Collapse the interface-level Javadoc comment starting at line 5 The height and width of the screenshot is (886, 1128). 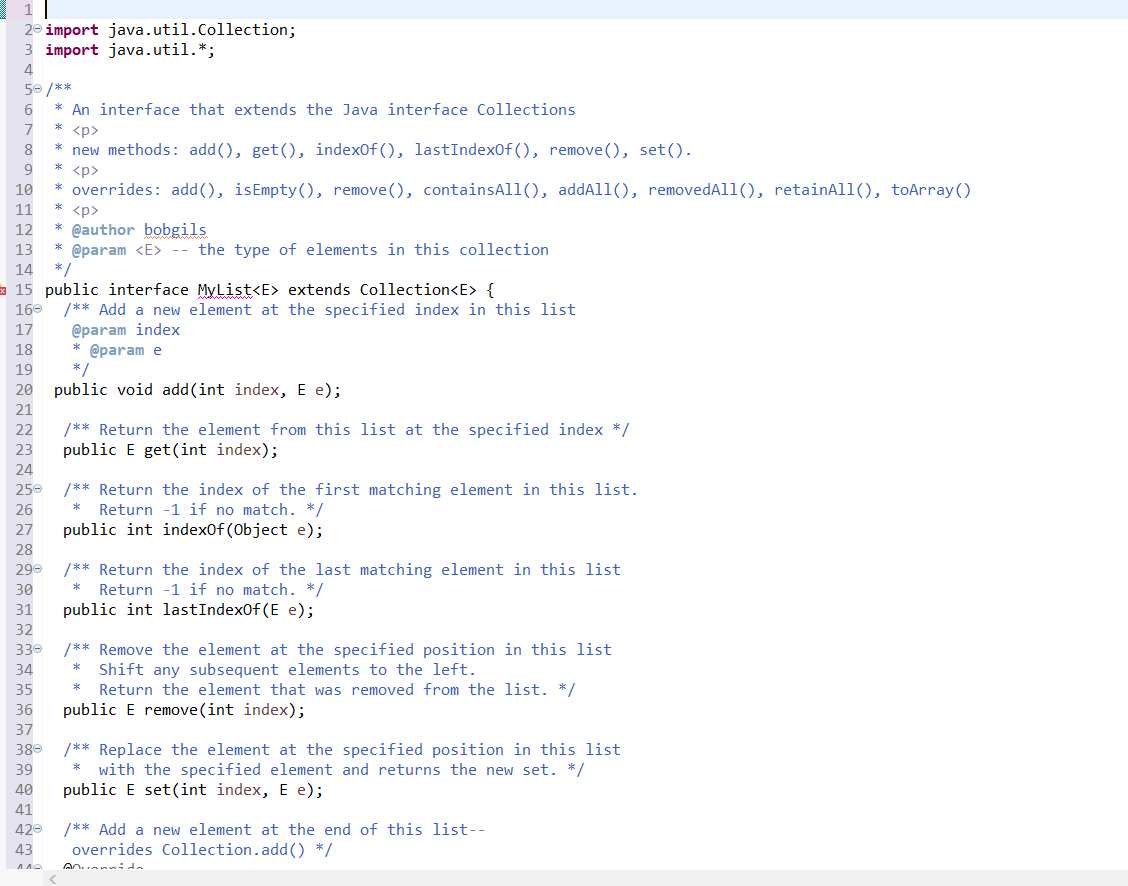coord(37,88)
